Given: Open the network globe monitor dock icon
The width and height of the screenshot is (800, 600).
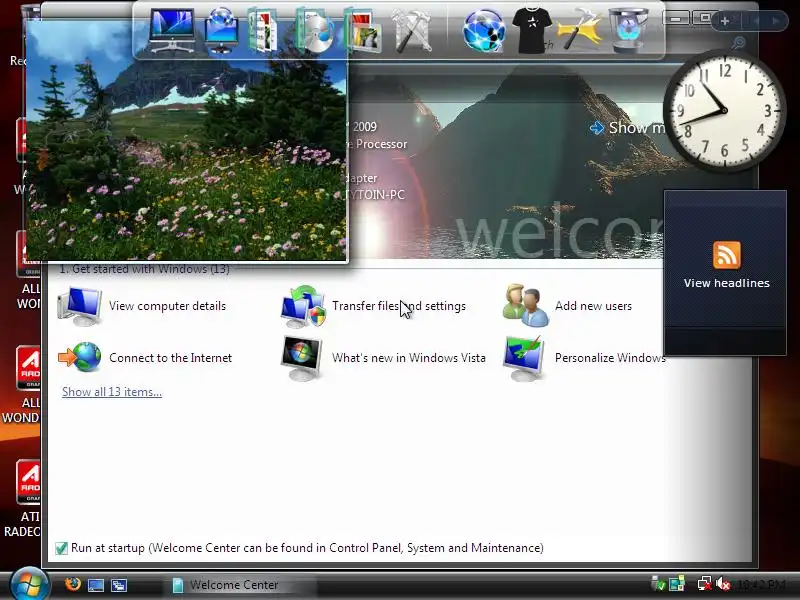Looking at the screenshot, I should pos(221,30).
